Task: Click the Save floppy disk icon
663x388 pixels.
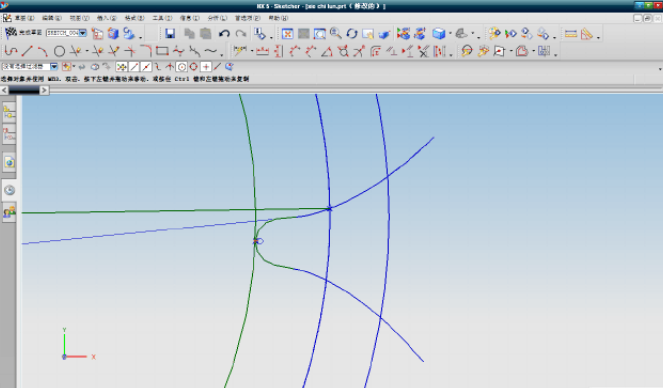Action: click(x=170, y=33)
